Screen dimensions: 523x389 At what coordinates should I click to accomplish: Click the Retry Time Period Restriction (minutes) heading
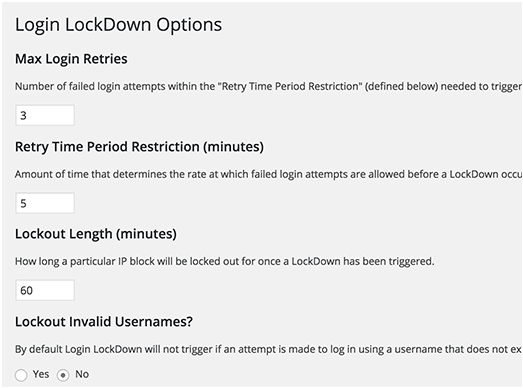click(139, 147)
